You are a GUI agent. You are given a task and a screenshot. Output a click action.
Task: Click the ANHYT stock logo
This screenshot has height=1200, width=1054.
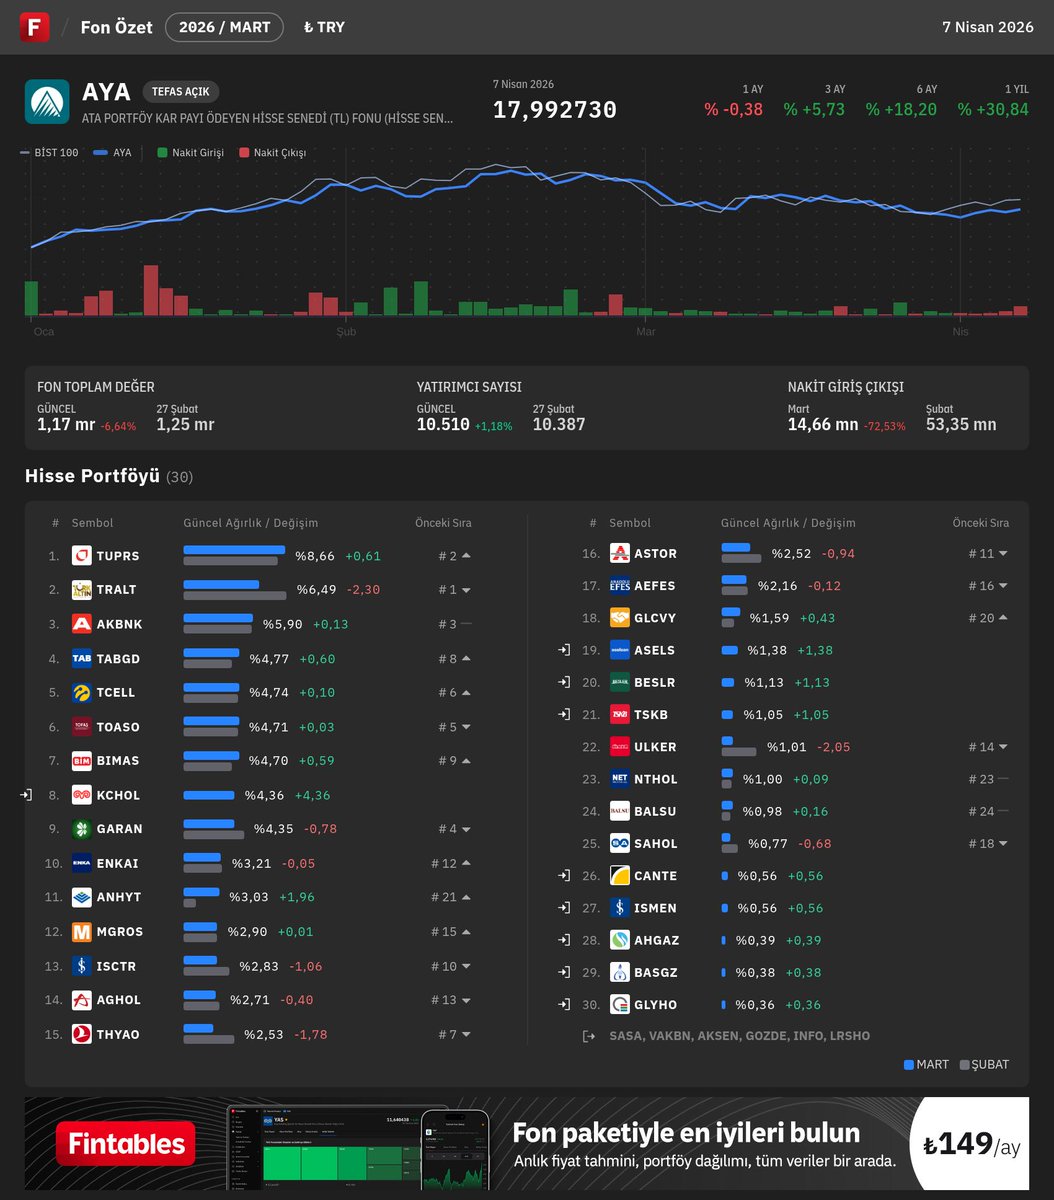pyautogui.click(x=82, y=898)
